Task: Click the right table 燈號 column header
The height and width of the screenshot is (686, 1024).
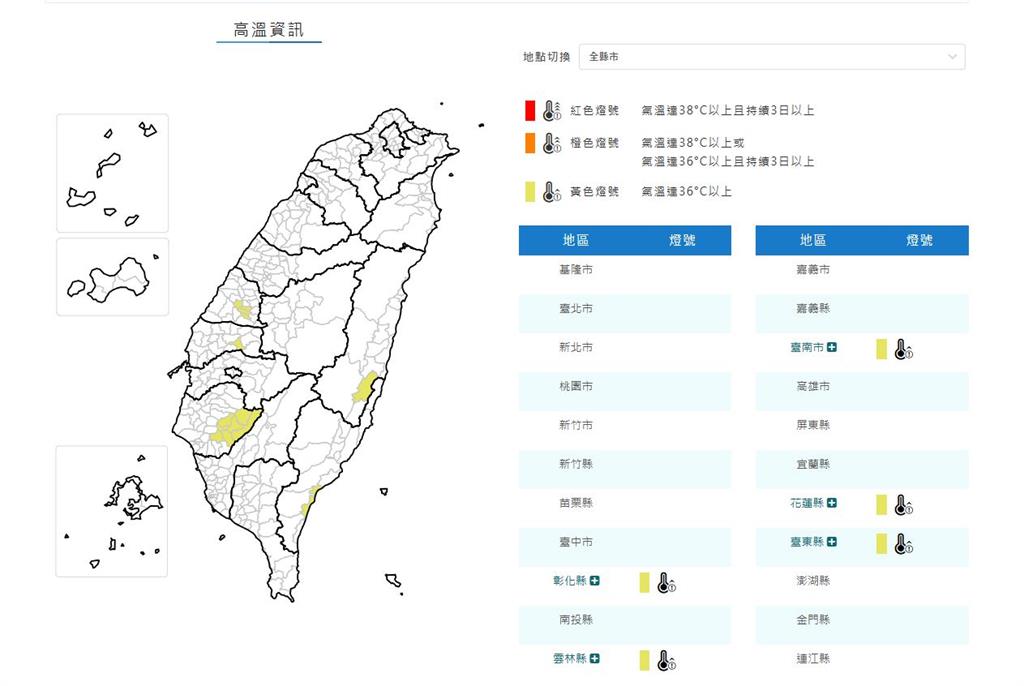Action: click(x=920, y=240)
